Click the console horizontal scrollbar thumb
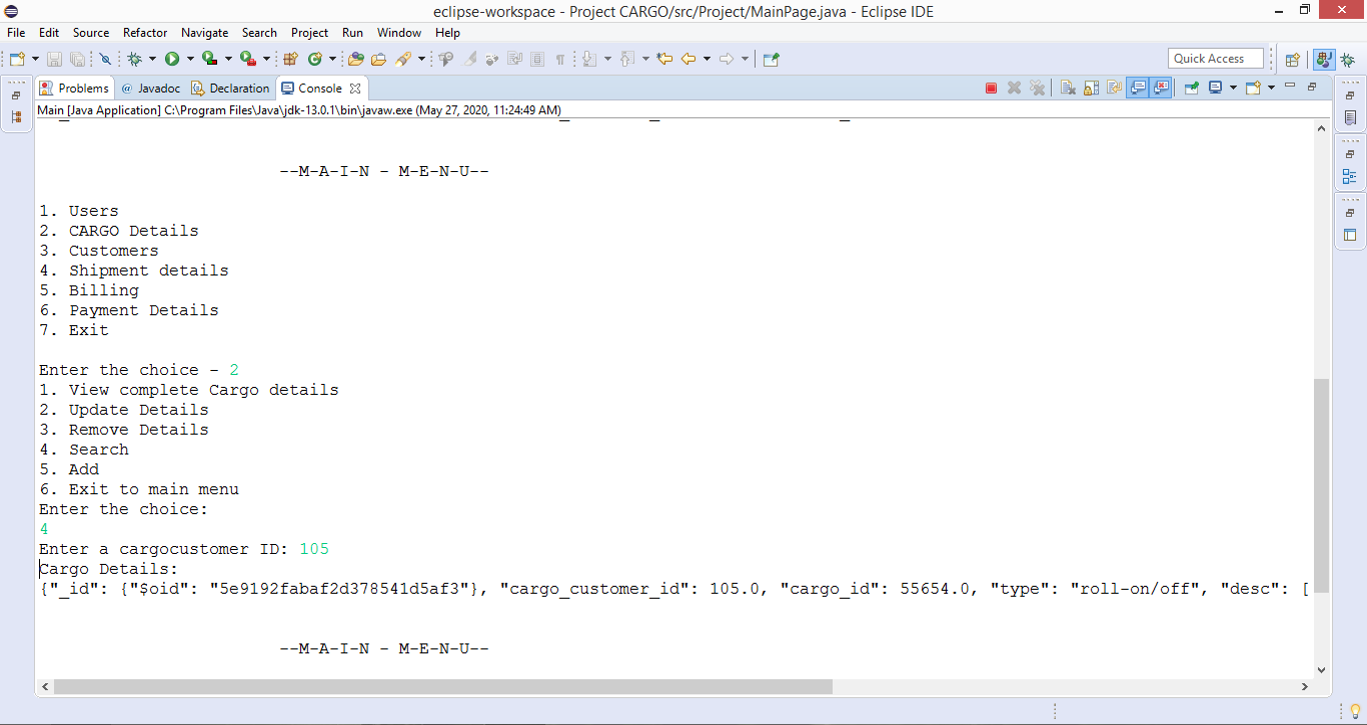 pos(443,687)
